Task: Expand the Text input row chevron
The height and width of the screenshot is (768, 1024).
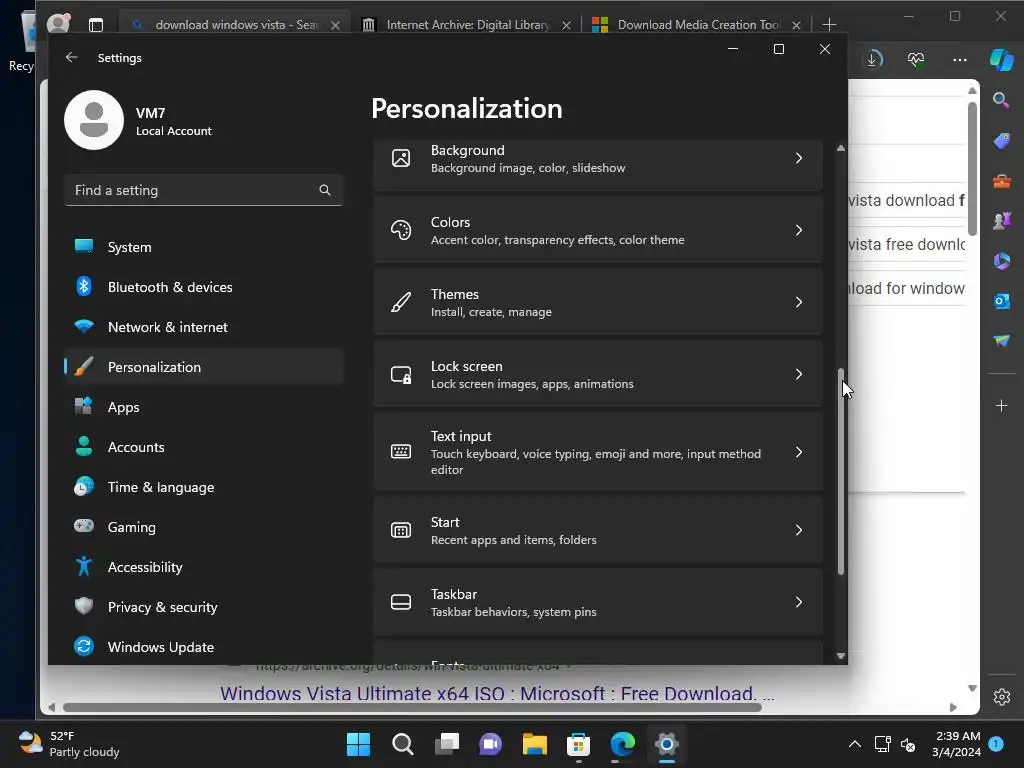Action: [x=799, y=452]
